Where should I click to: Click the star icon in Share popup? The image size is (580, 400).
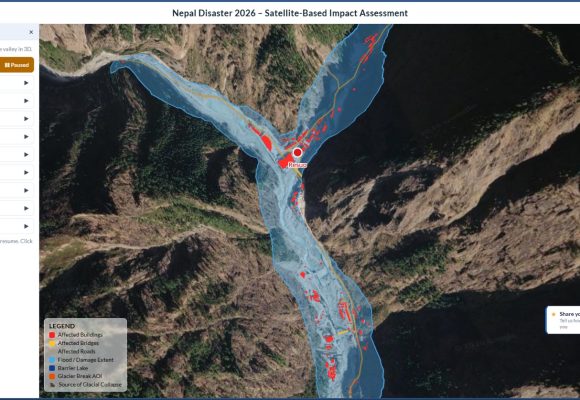click(554, 315)
